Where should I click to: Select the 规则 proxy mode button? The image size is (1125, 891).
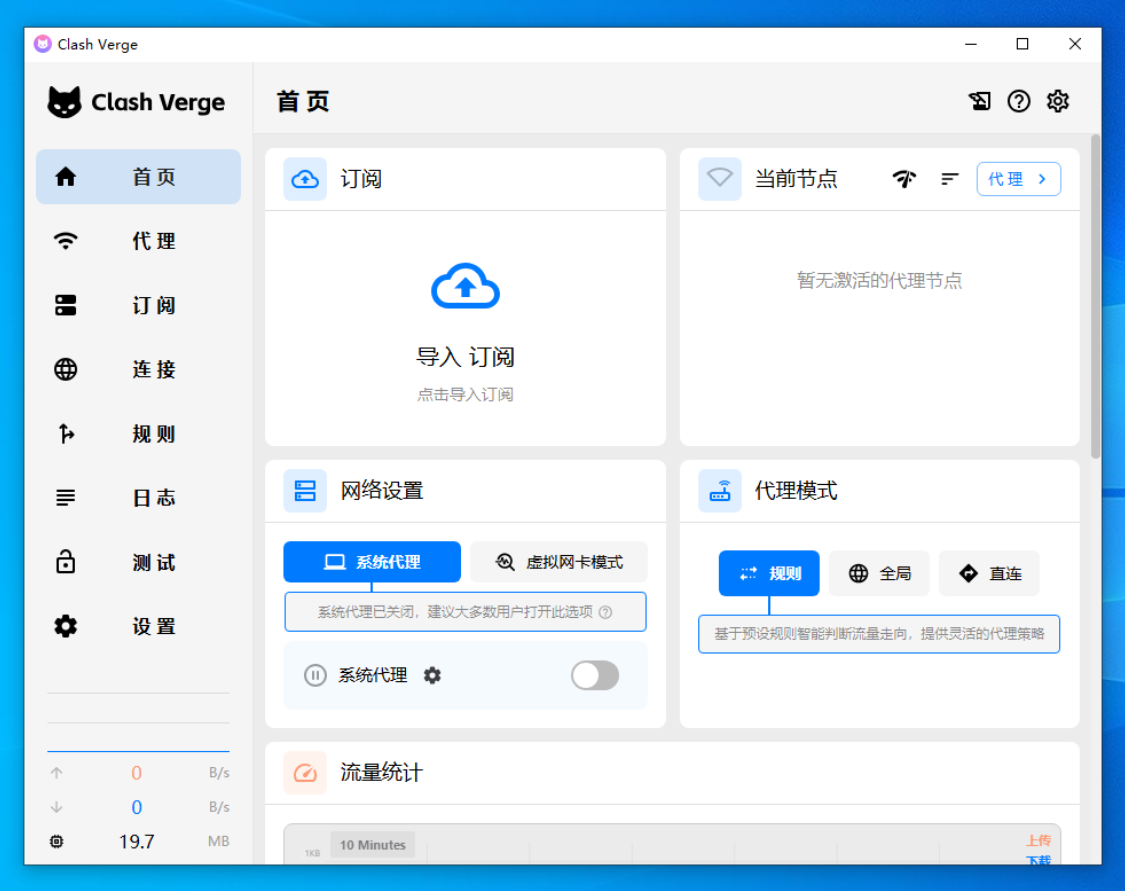769,574
